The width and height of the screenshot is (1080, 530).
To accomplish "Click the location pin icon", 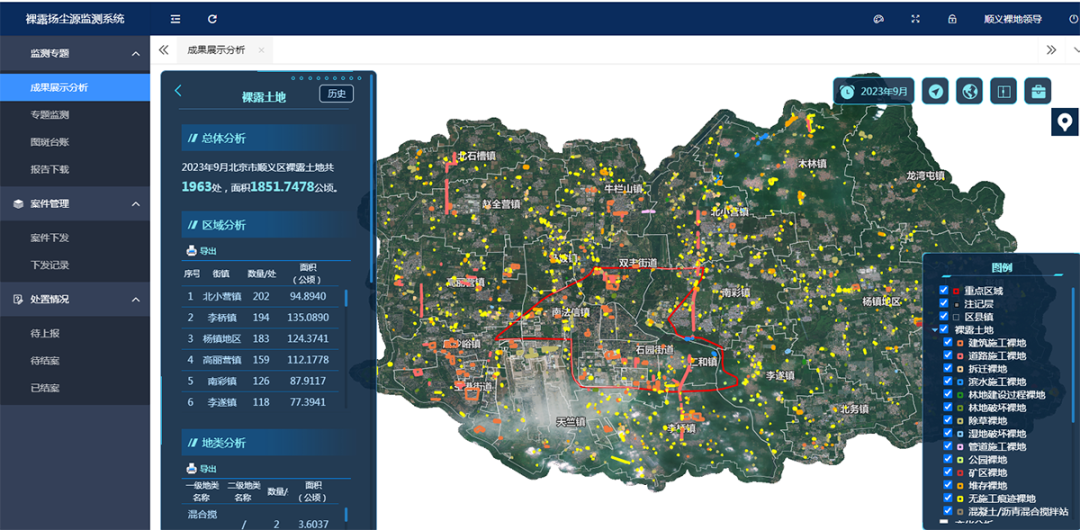I will click(x=1065, y=122).
